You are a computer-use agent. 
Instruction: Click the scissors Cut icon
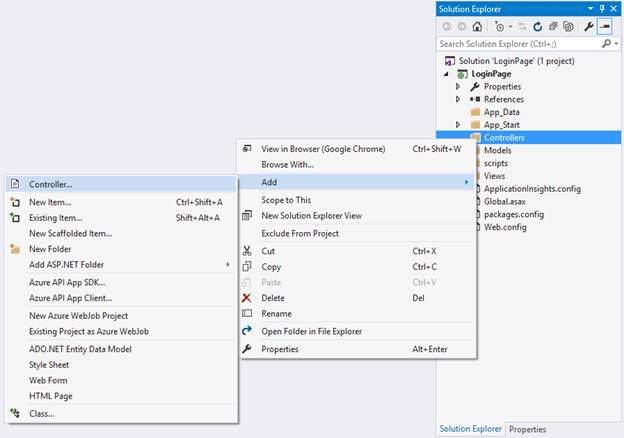248,251
